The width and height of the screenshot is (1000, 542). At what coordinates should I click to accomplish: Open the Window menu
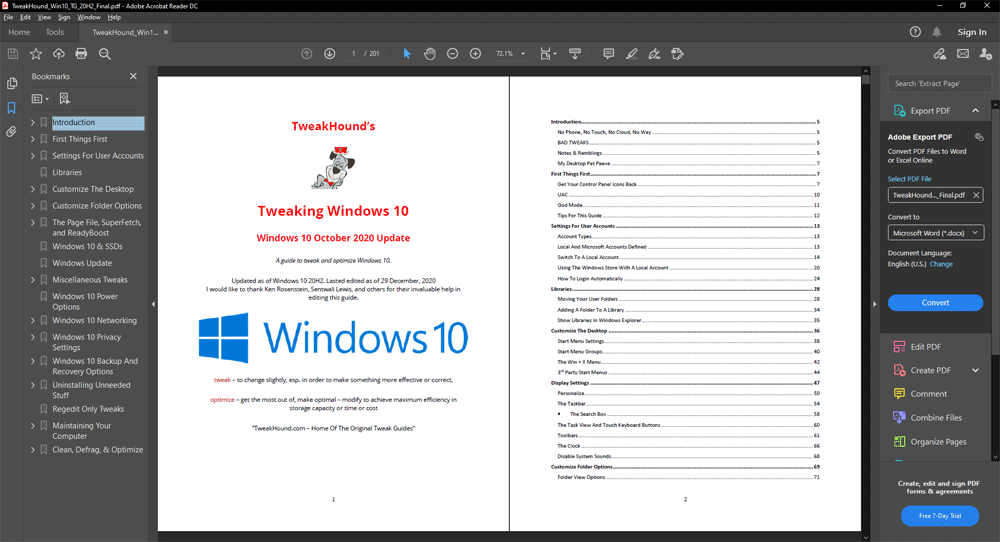[89, 17]
